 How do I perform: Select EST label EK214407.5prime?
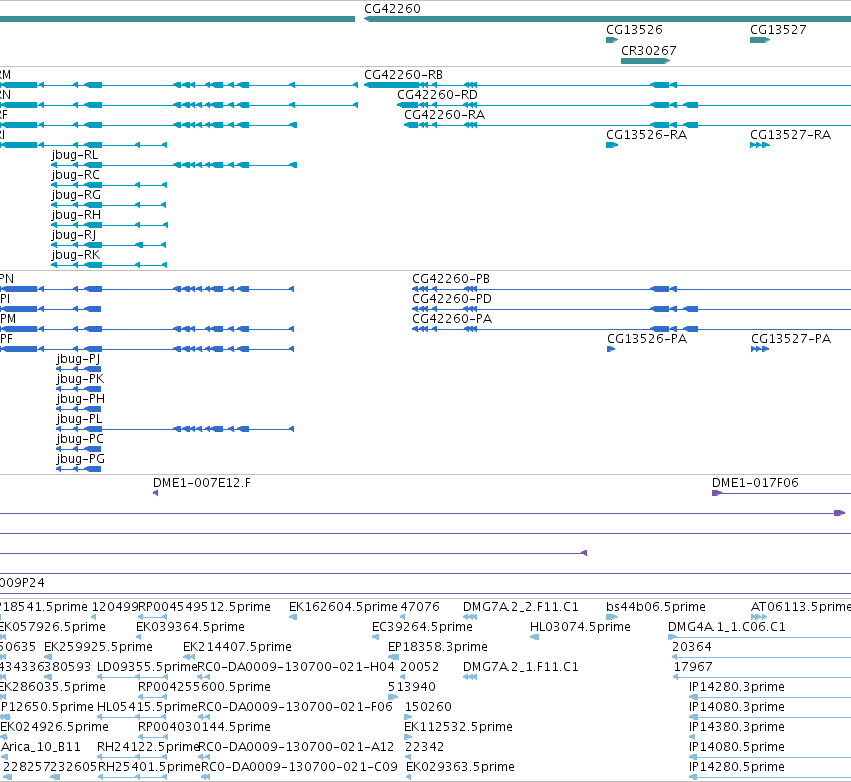(x=237, y=647)
